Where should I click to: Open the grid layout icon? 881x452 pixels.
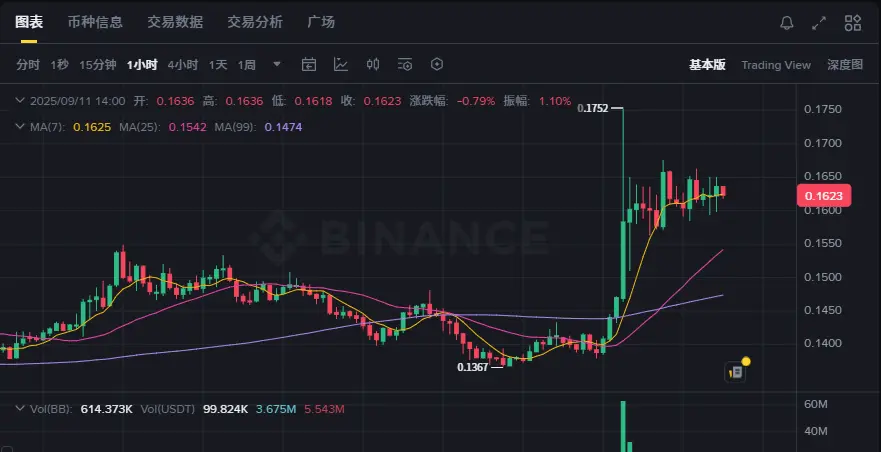point(852,23)
